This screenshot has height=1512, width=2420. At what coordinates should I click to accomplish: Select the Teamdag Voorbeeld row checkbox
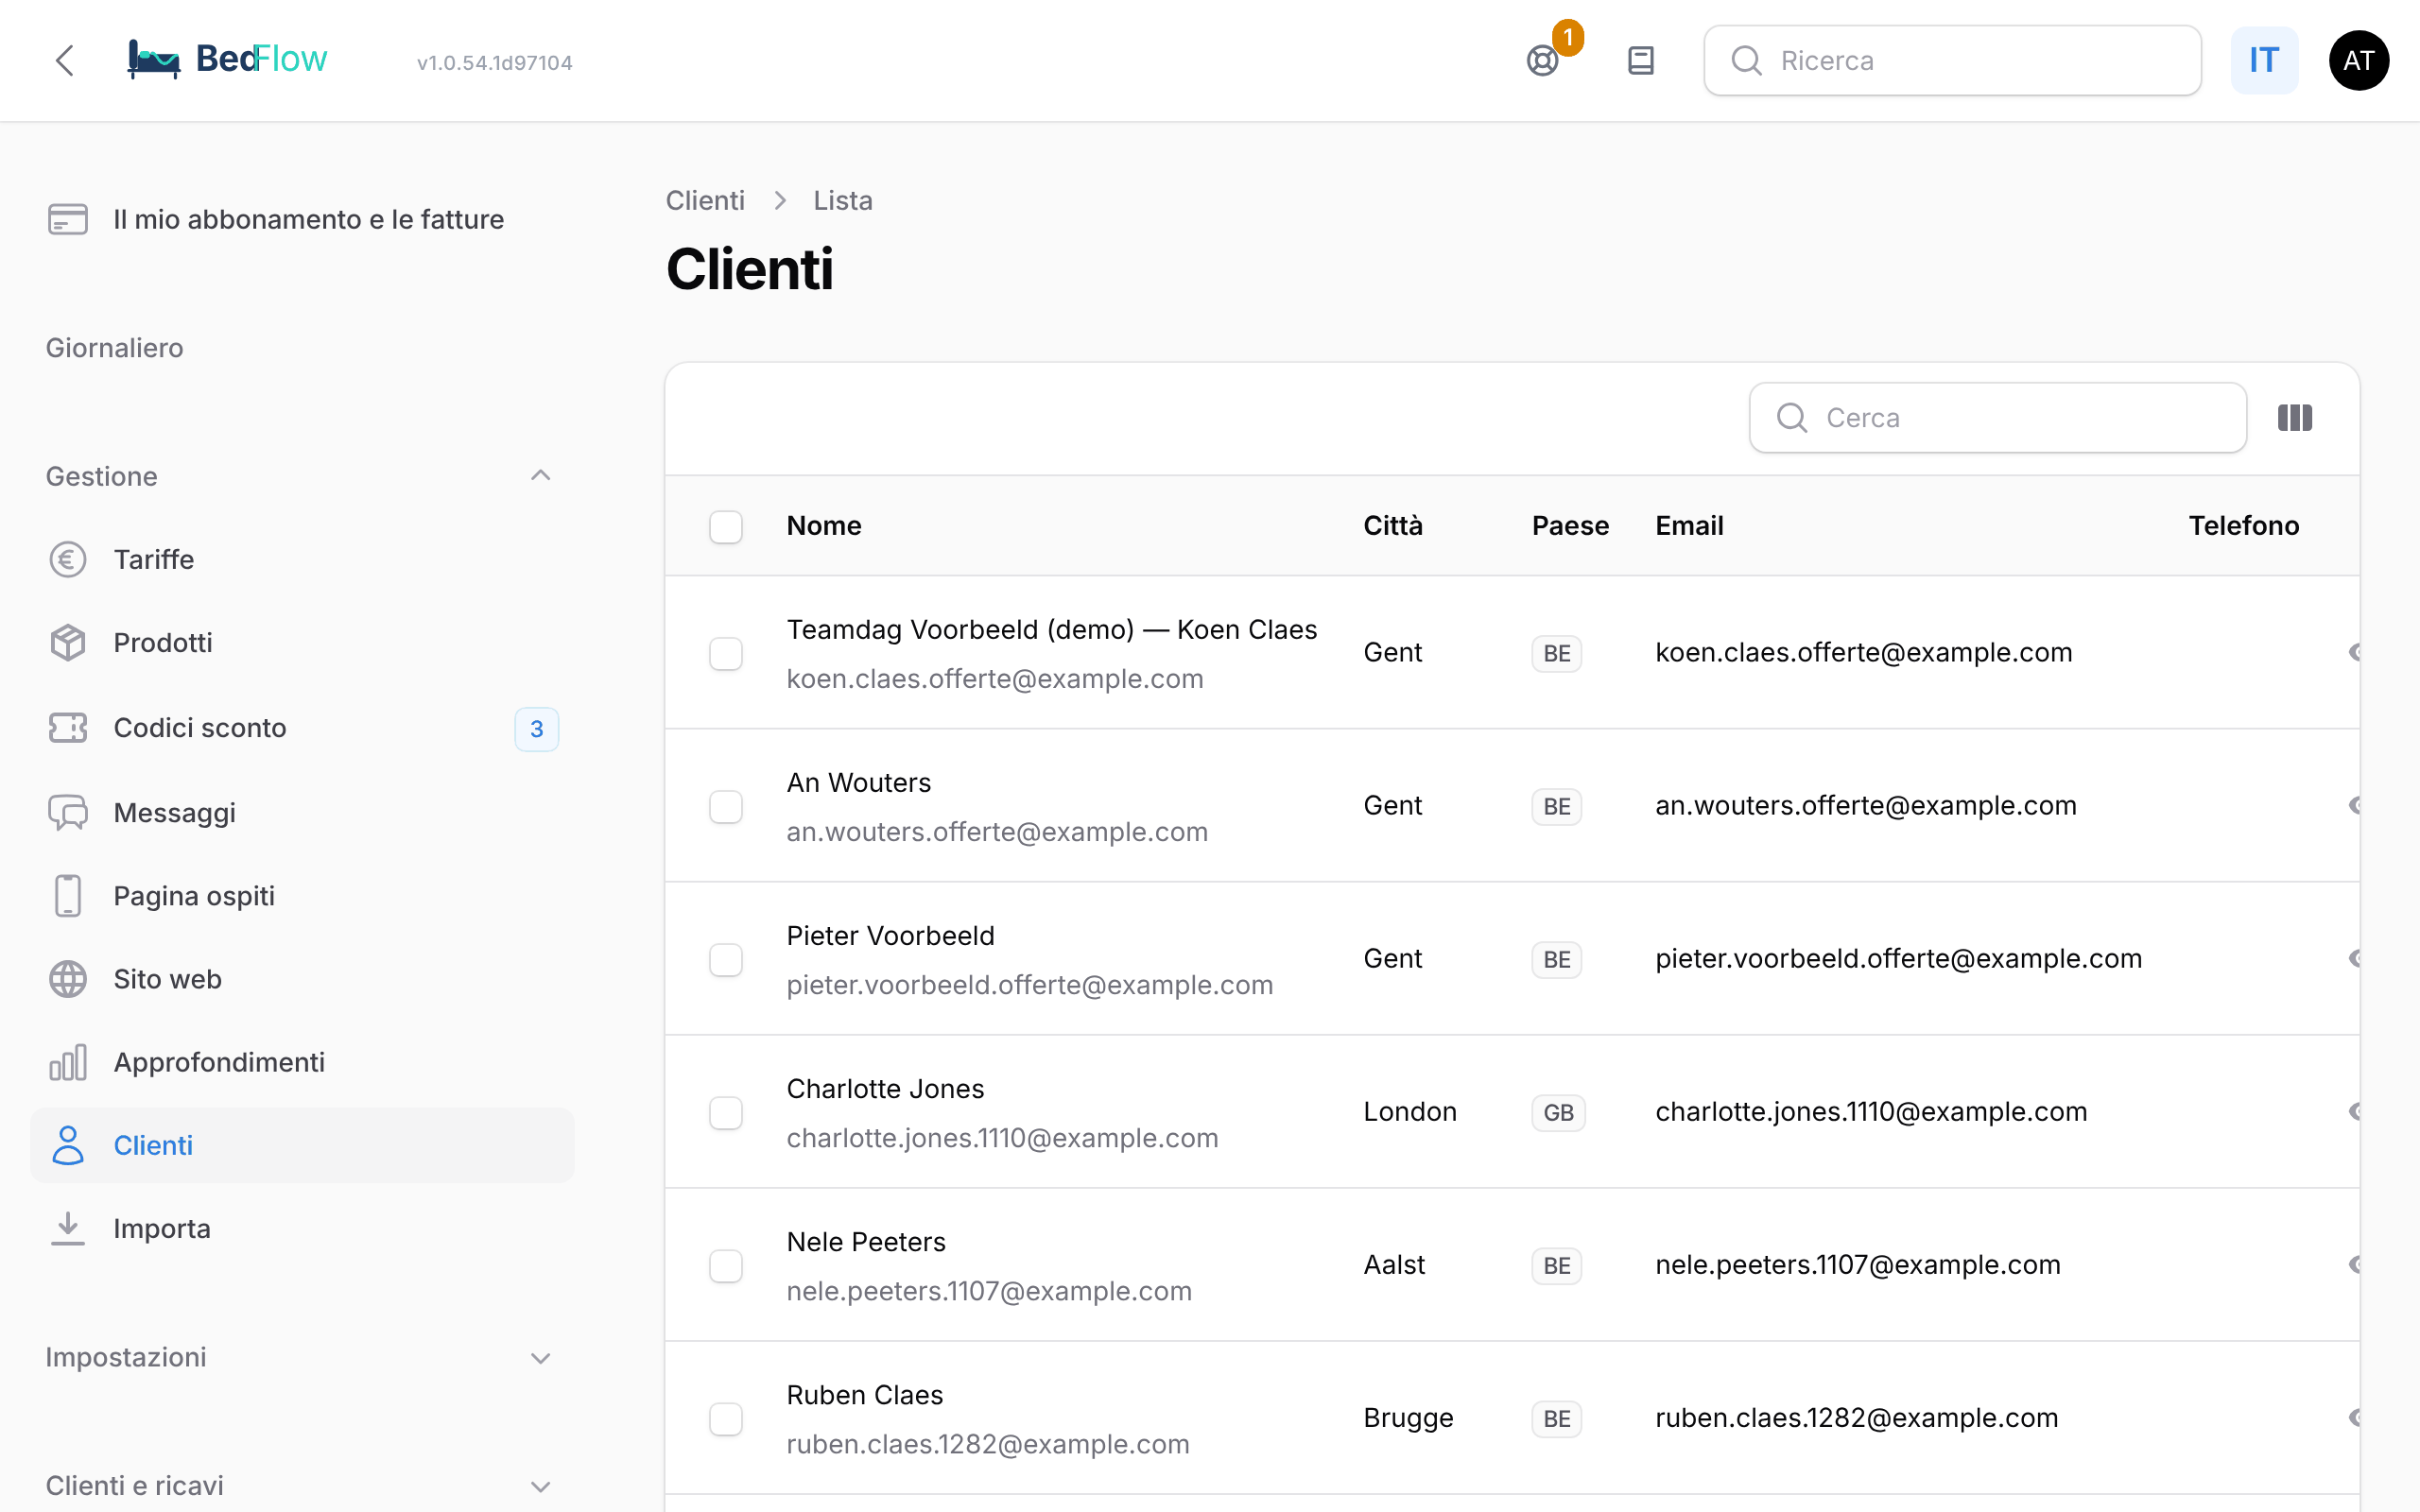click(x=726, y=654)
